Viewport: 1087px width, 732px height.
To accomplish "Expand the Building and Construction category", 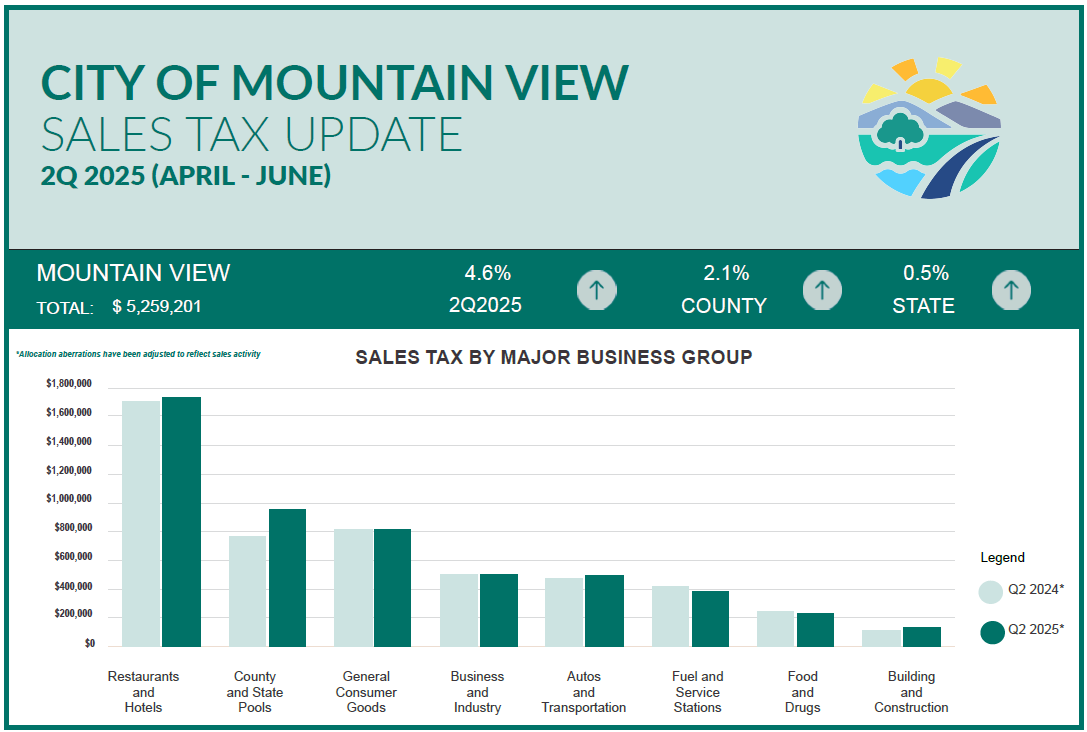I will pos(911,691).
